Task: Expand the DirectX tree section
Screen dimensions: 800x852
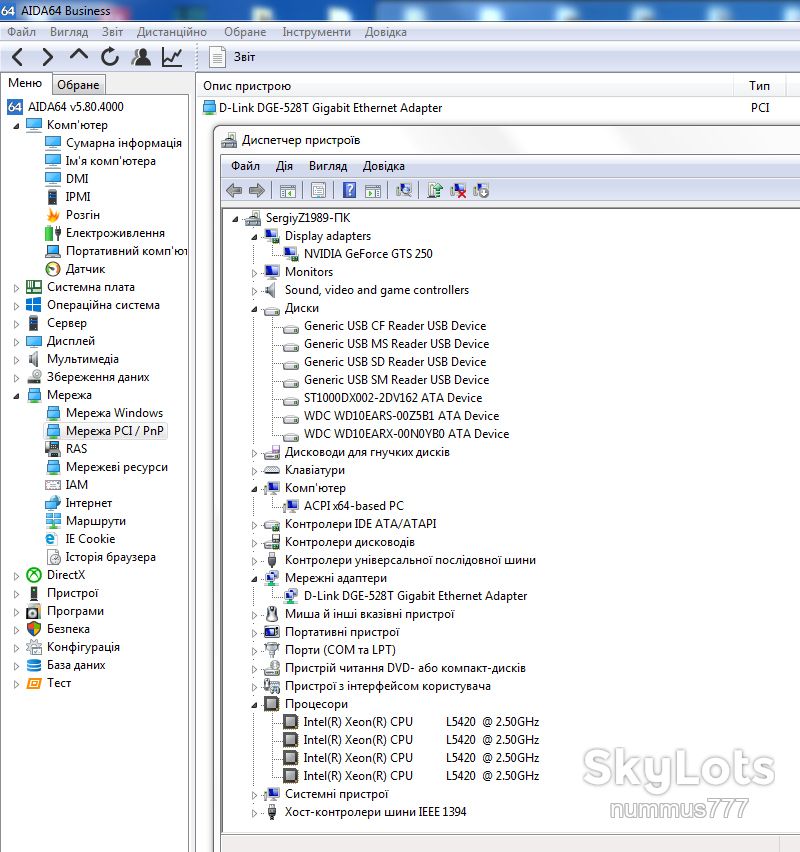Action: 16,575
